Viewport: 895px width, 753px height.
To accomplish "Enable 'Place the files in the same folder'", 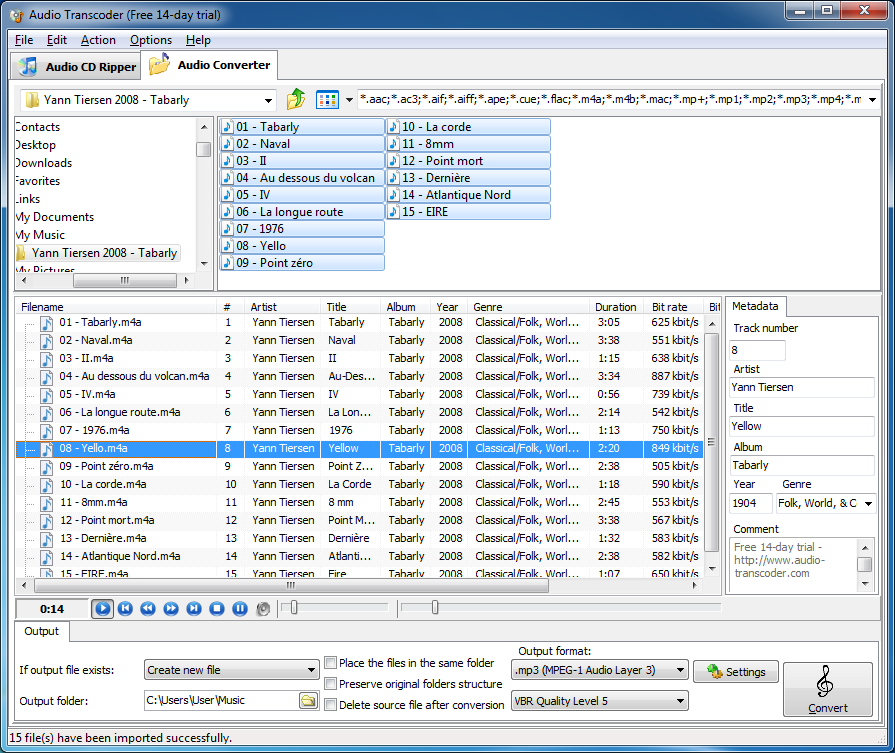I will tap(329, 663).
